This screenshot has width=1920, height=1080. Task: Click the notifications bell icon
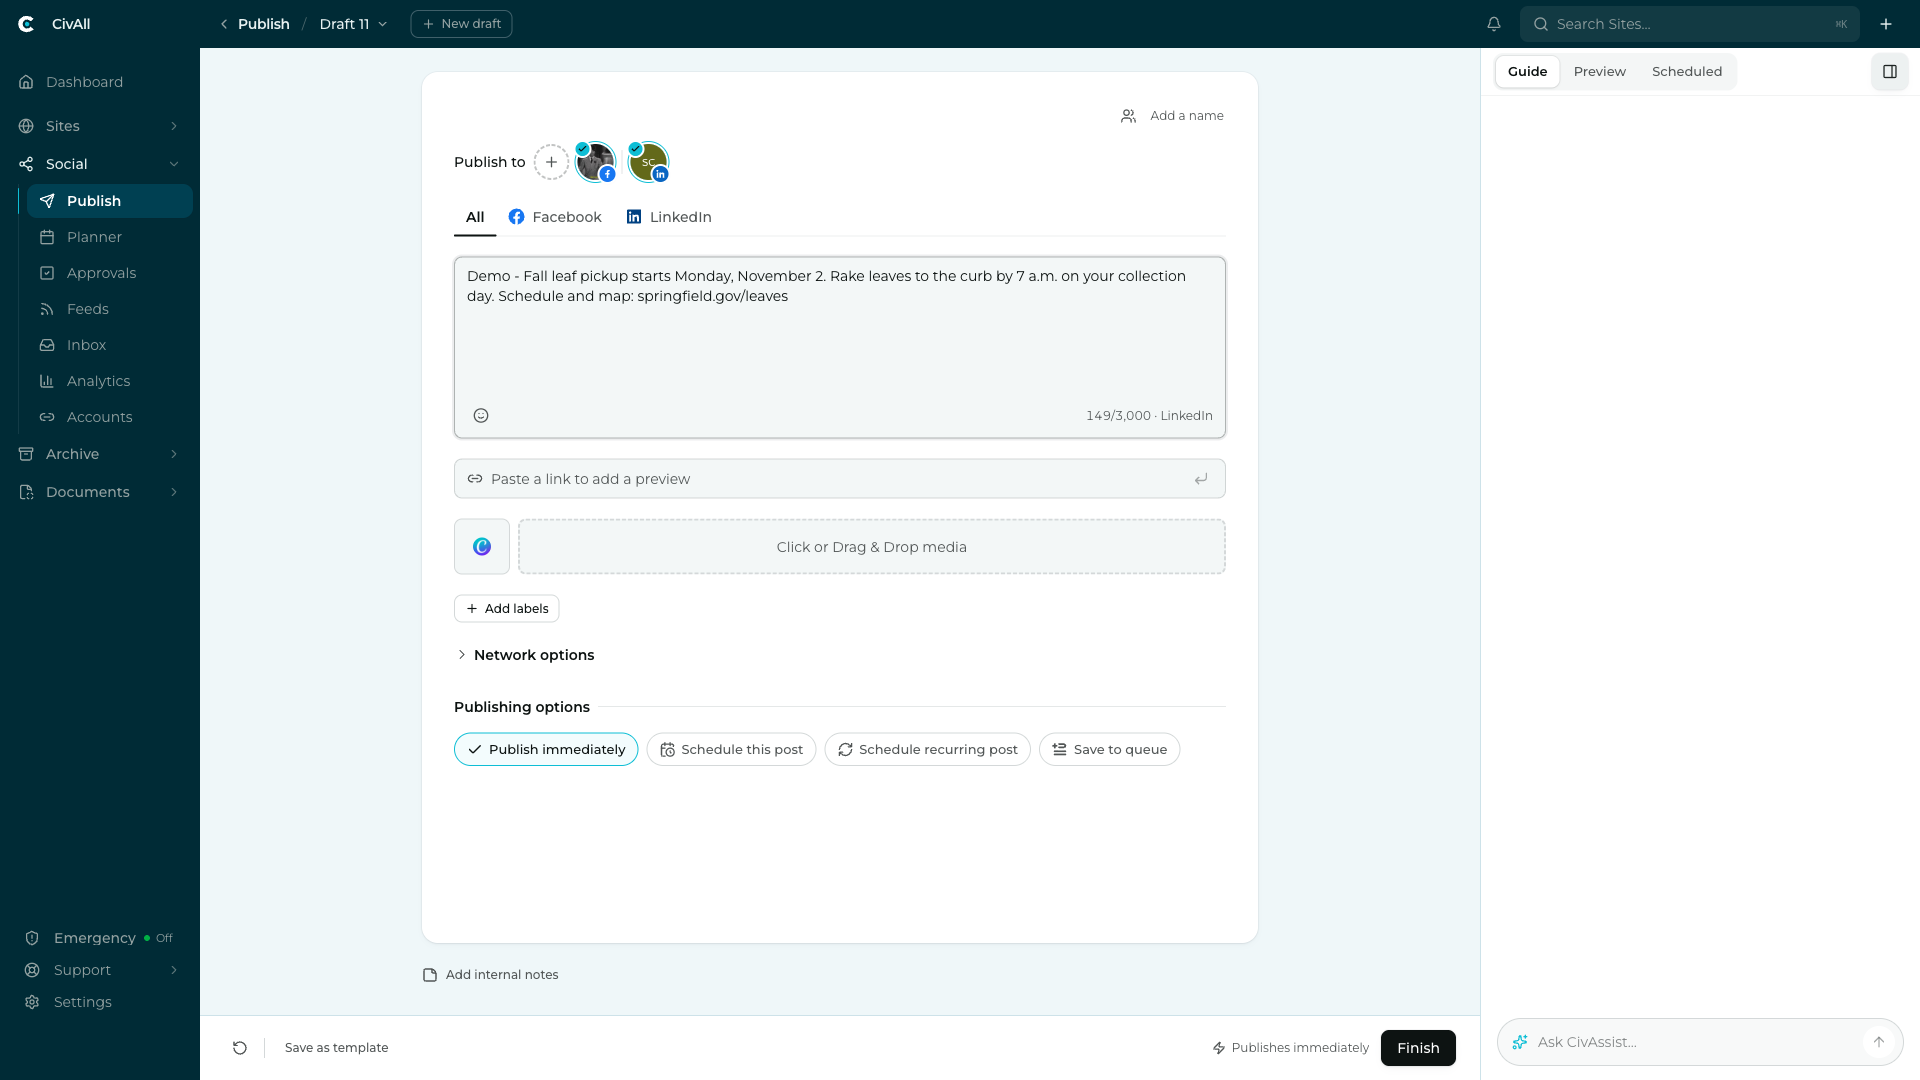[1494, 24]
